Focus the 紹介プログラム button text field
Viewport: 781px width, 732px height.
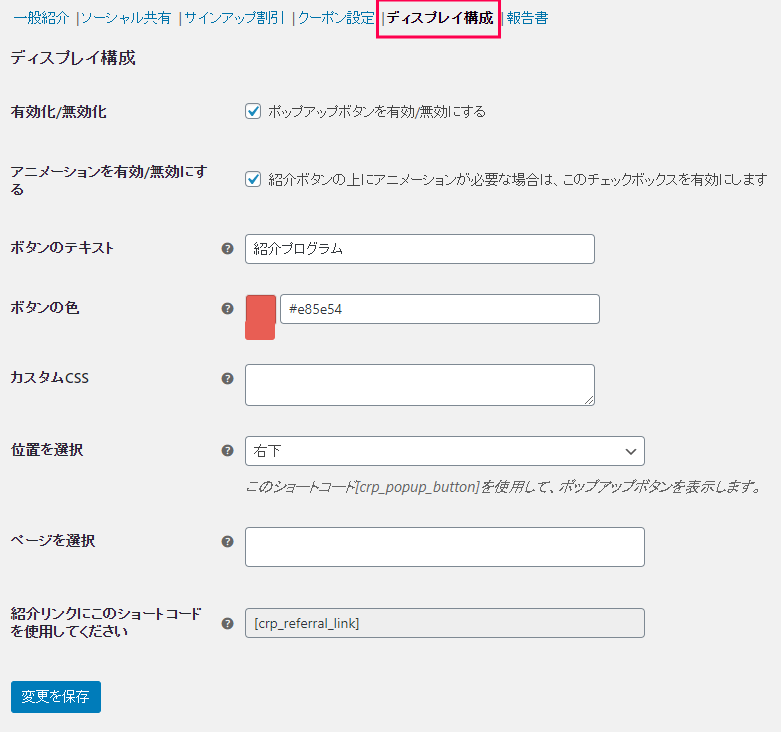click(x=420, y=249)
